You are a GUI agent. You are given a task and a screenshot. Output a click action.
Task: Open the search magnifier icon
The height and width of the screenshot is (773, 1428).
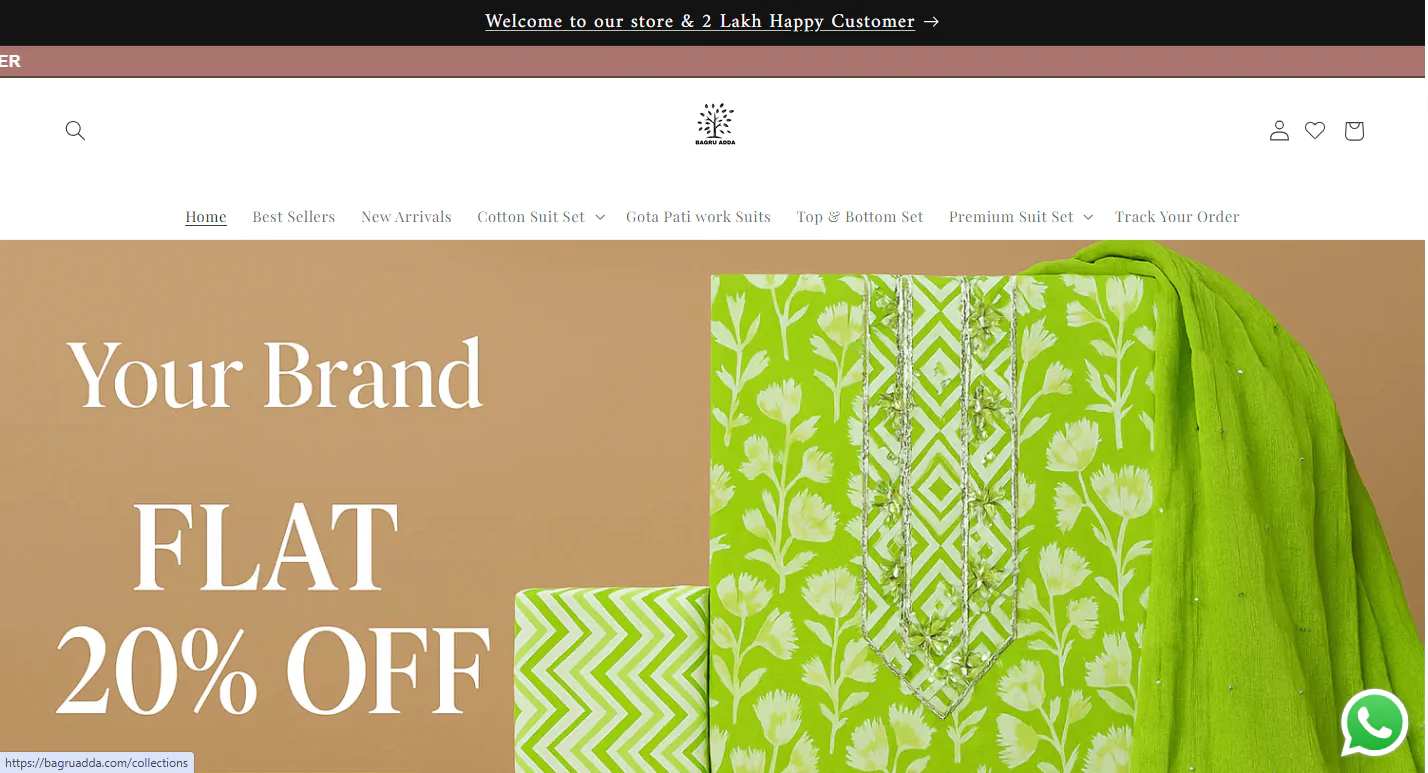75,130
